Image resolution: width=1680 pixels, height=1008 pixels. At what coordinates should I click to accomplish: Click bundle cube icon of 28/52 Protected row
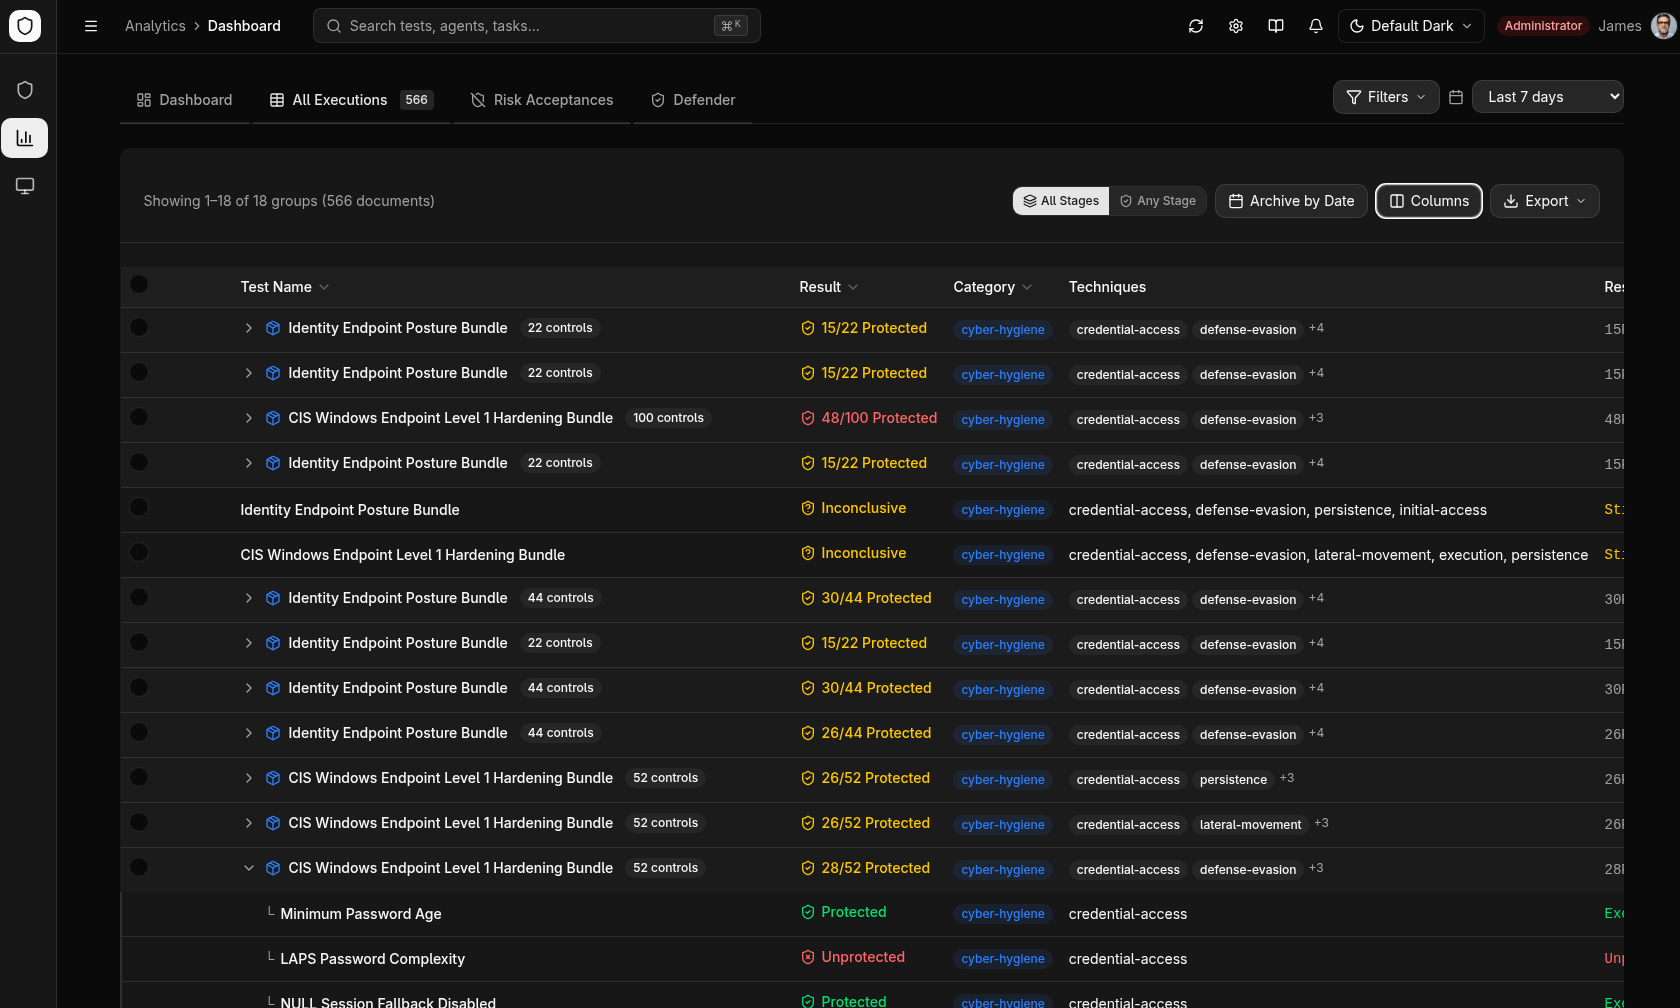pos(273,868)
